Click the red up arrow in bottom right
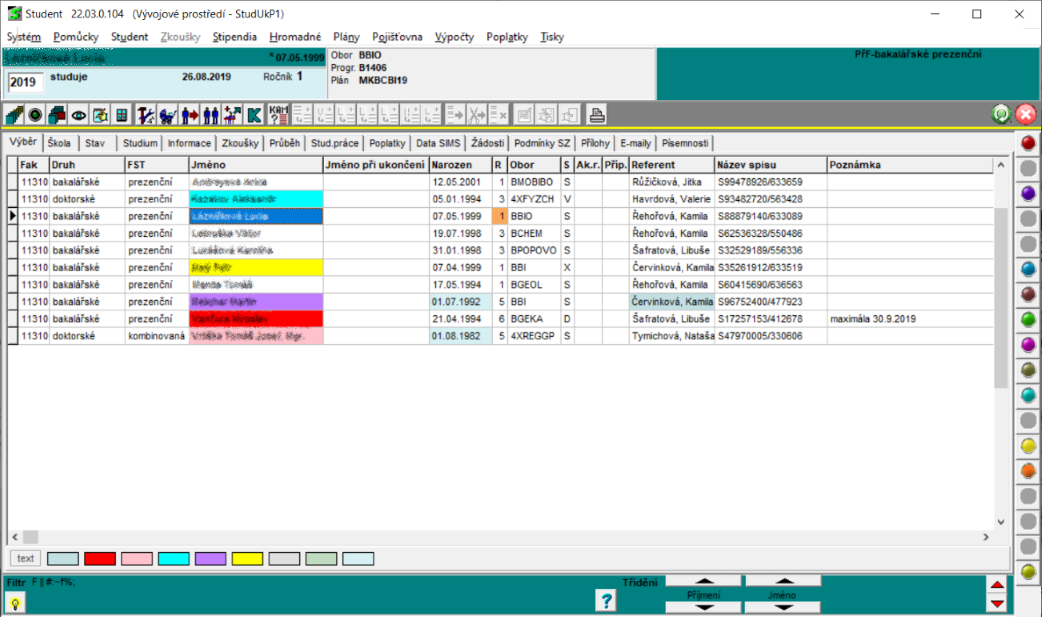Image resolution: width=1042 pixels, height=617 pixels. pos(996,585)
